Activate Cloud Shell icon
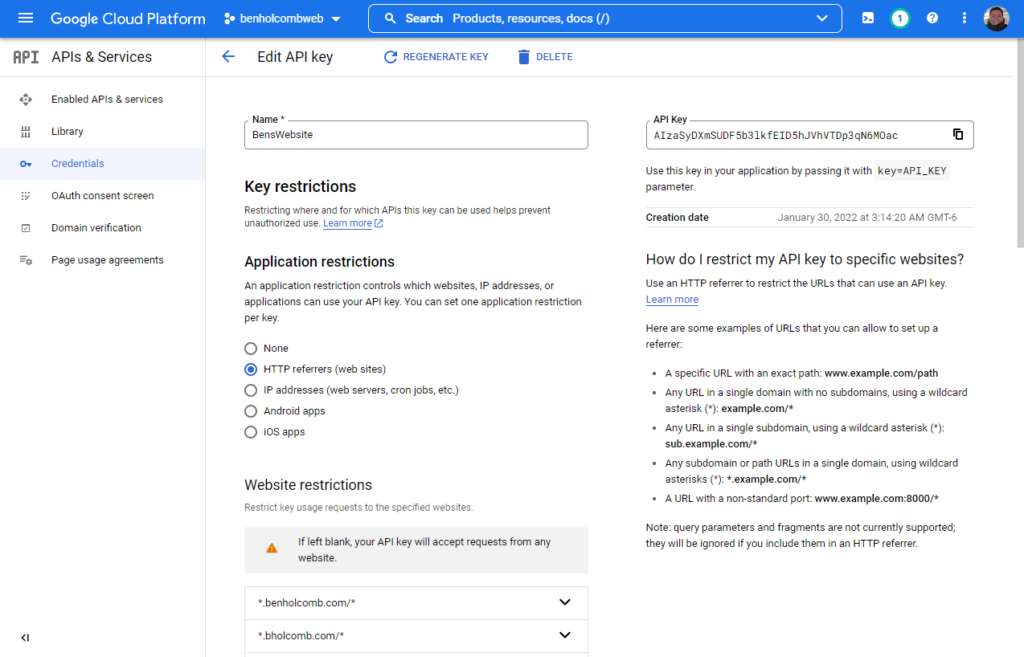The height and width of the screenshot is (657, 1024). [x=867, y=18]
